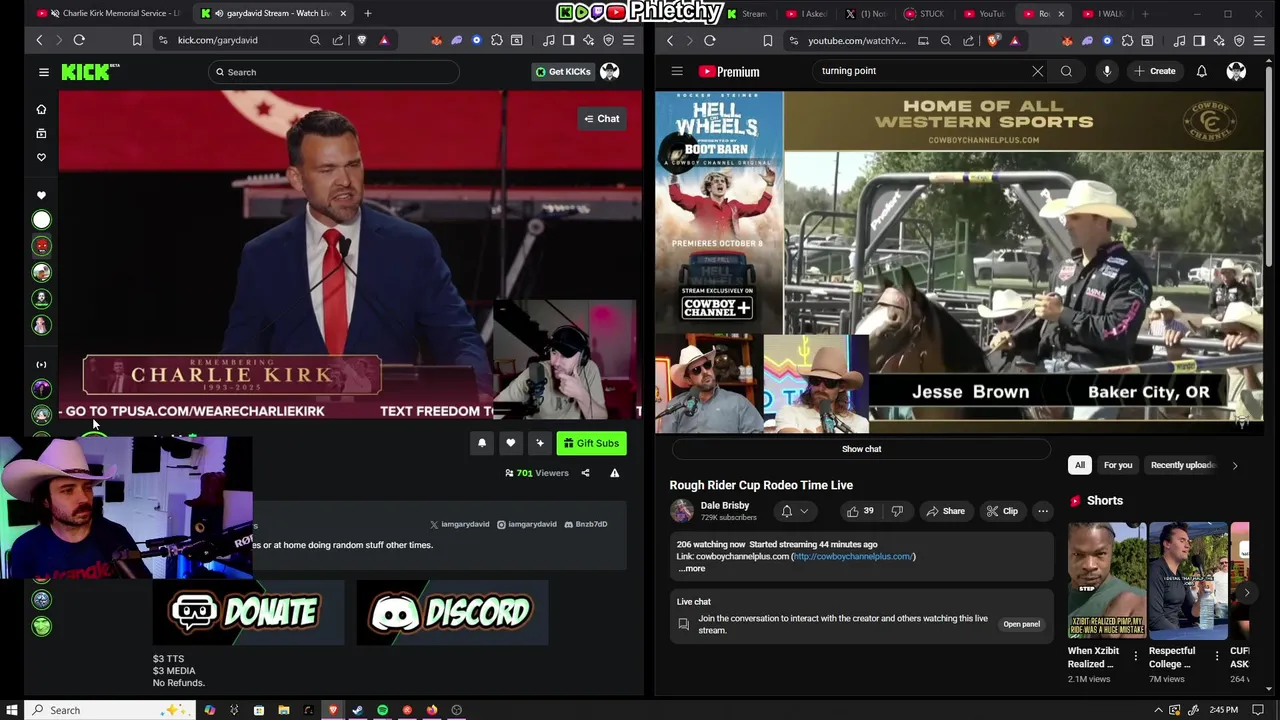1280x720 pixels.
Task: Switch to Charlie Kirk Memorial Service tab
Action: [x=110, y=13]
